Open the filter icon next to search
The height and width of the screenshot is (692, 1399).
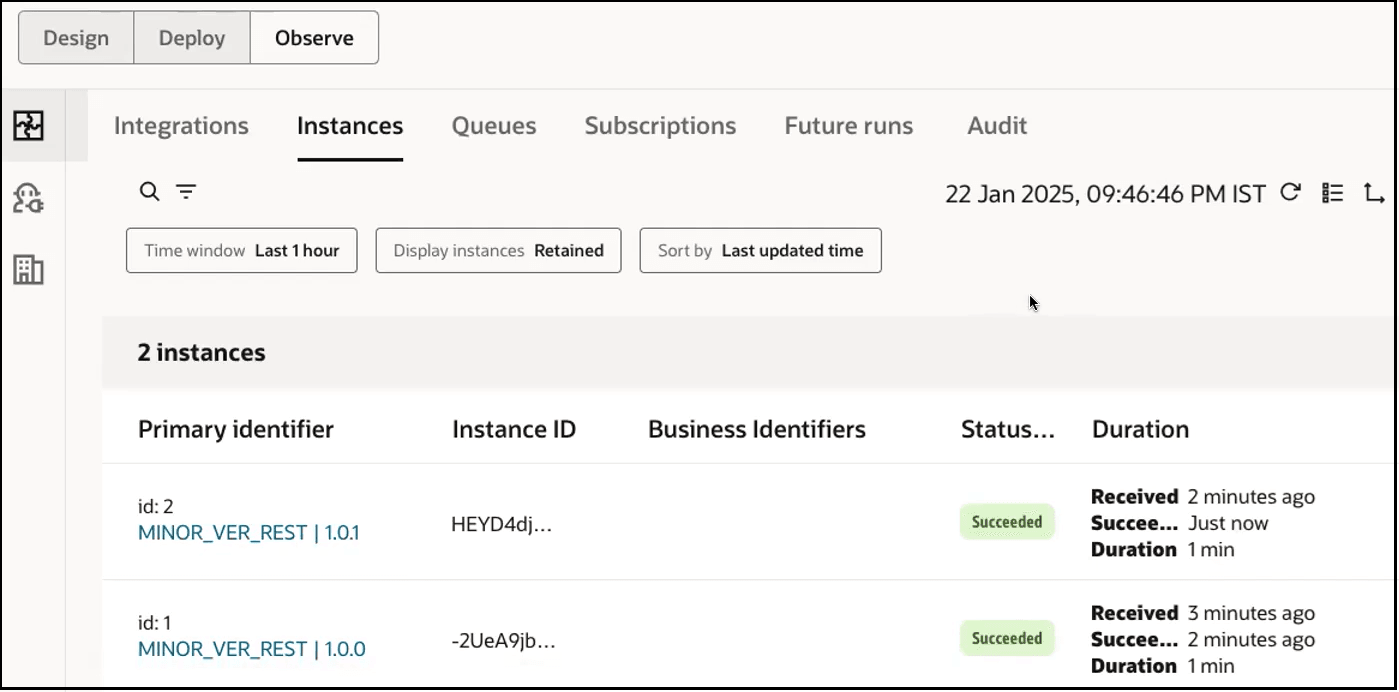(x=186, y=191)
